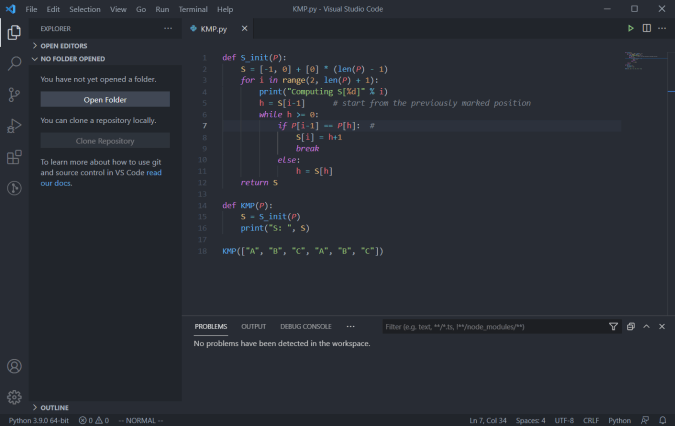Switch to the Problems panel tab
This screenshot has height=426, width=675.
(x=211, y=327)
